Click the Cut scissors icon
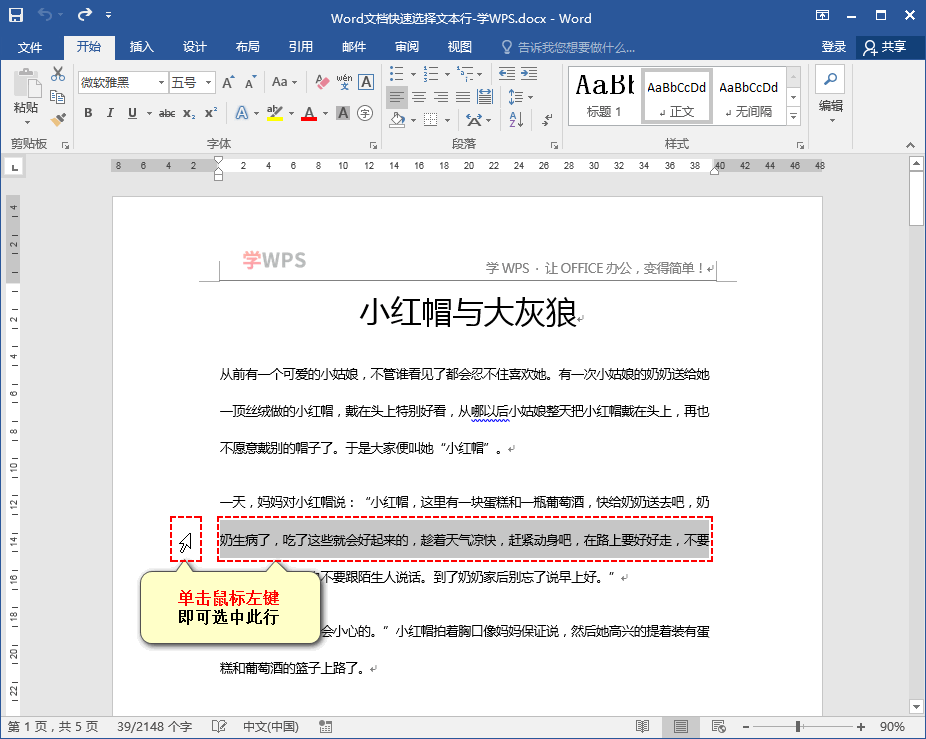The image size is (926, 739). 57,74
